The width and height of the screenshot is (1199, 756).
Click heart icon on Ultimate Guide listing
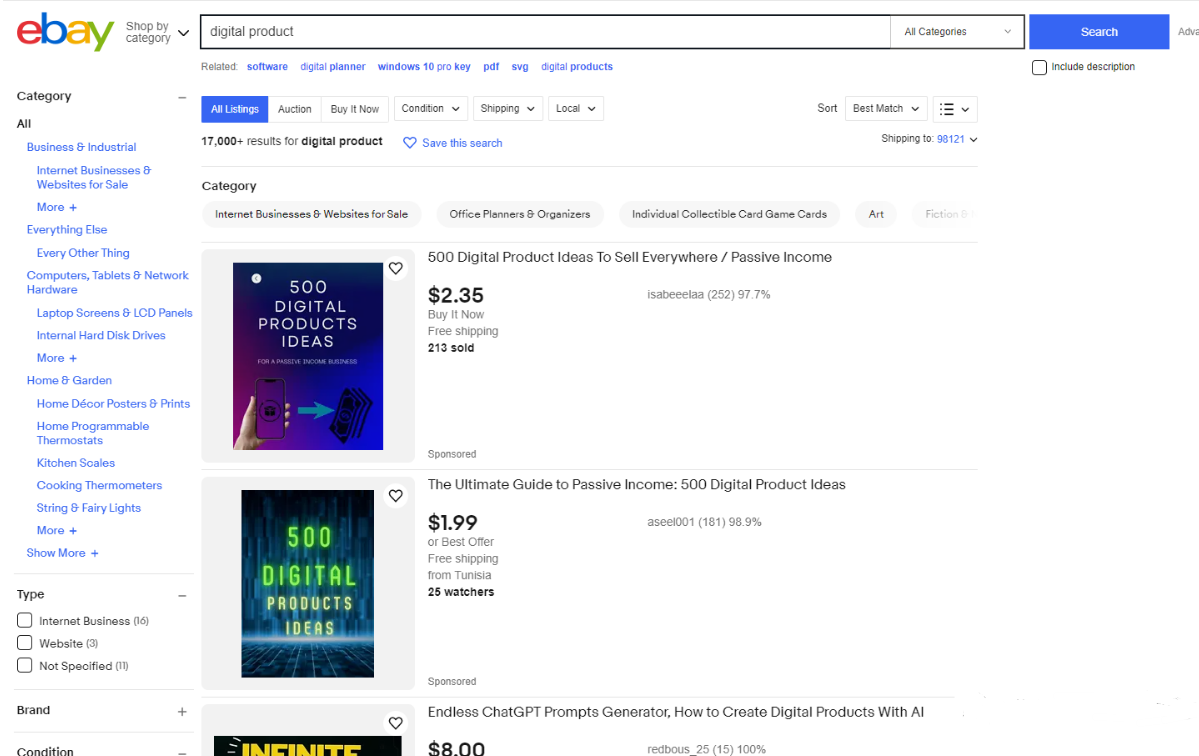pyautogui.click(x=396, y=496)
